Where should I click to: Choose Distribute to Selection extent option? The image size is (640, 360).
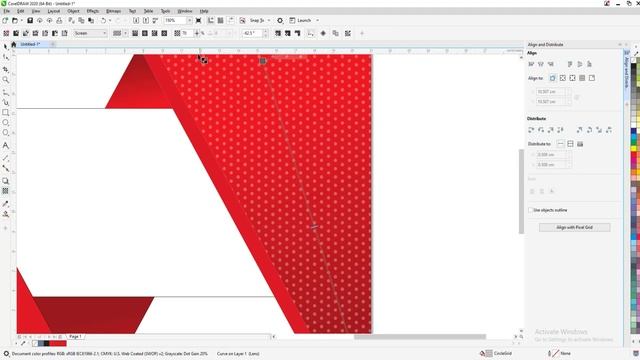pyautogui.click(x=560, y=144)
